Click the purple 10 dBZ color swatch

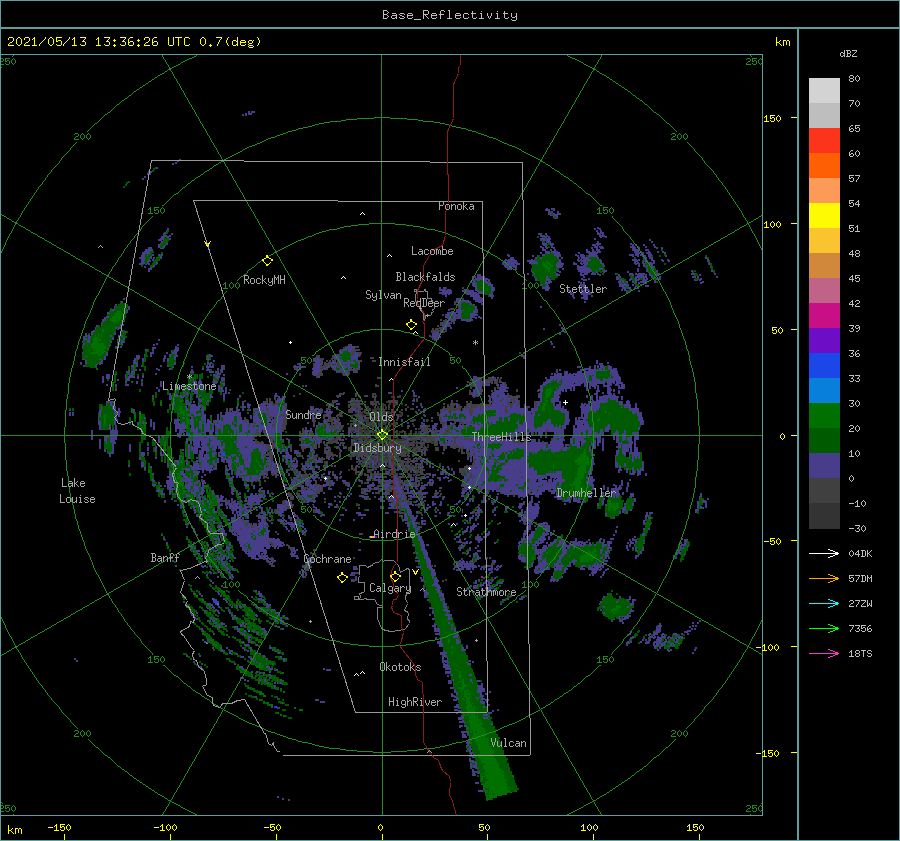coord(824,466)
